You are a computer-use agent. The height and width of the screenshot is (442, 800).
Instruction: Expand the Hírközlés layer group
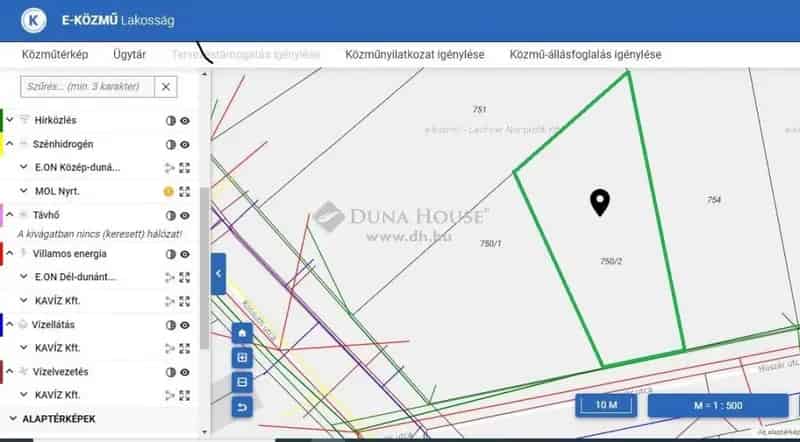[10, 120]
